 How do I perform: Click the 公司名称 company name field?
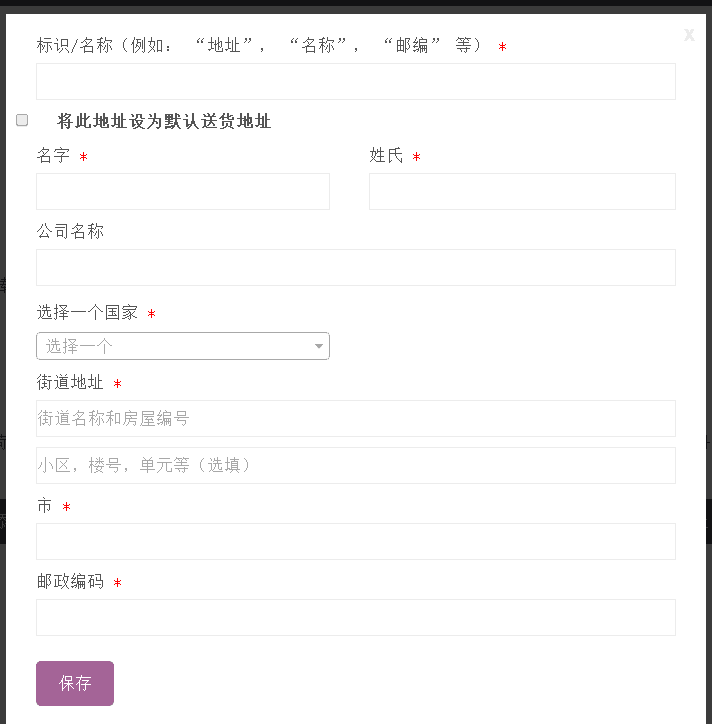356,267
